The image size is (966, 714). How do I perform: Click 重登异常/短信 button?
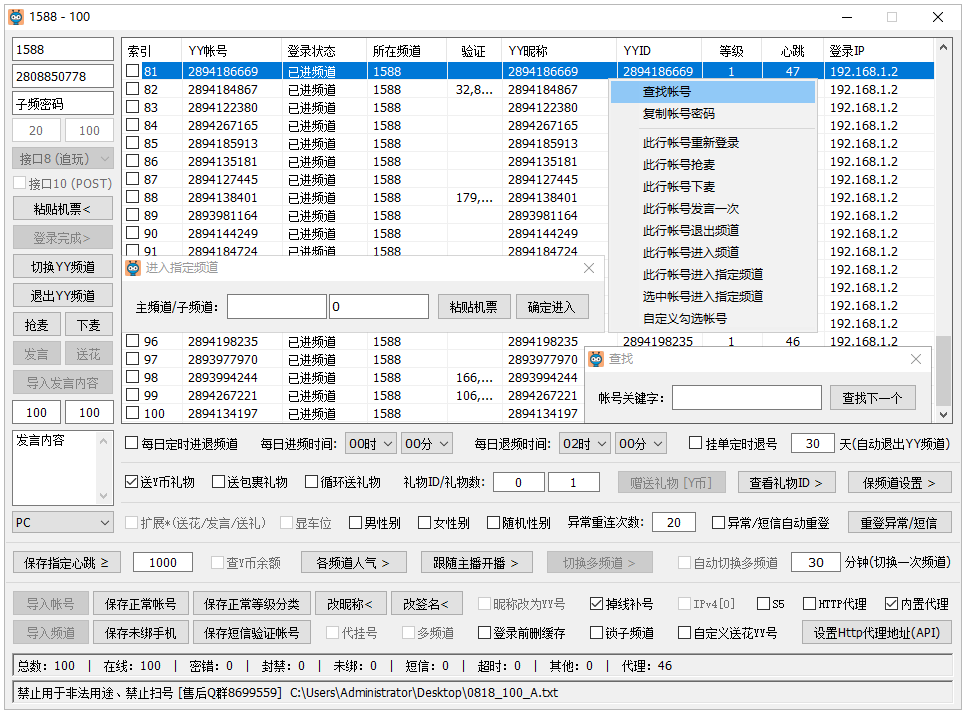899,523
